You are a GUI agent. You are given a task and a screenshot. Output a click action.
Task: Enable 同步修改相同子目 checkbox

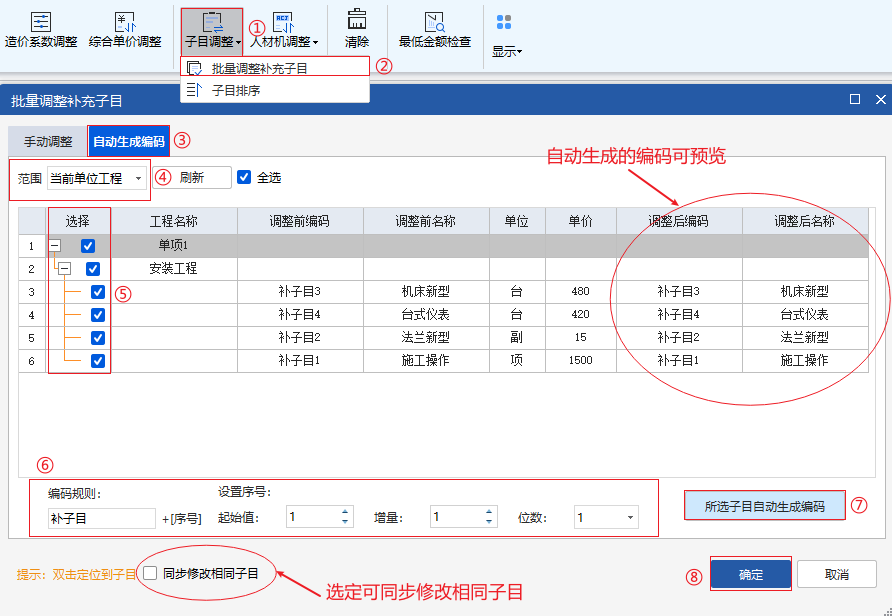coord(150,573)
